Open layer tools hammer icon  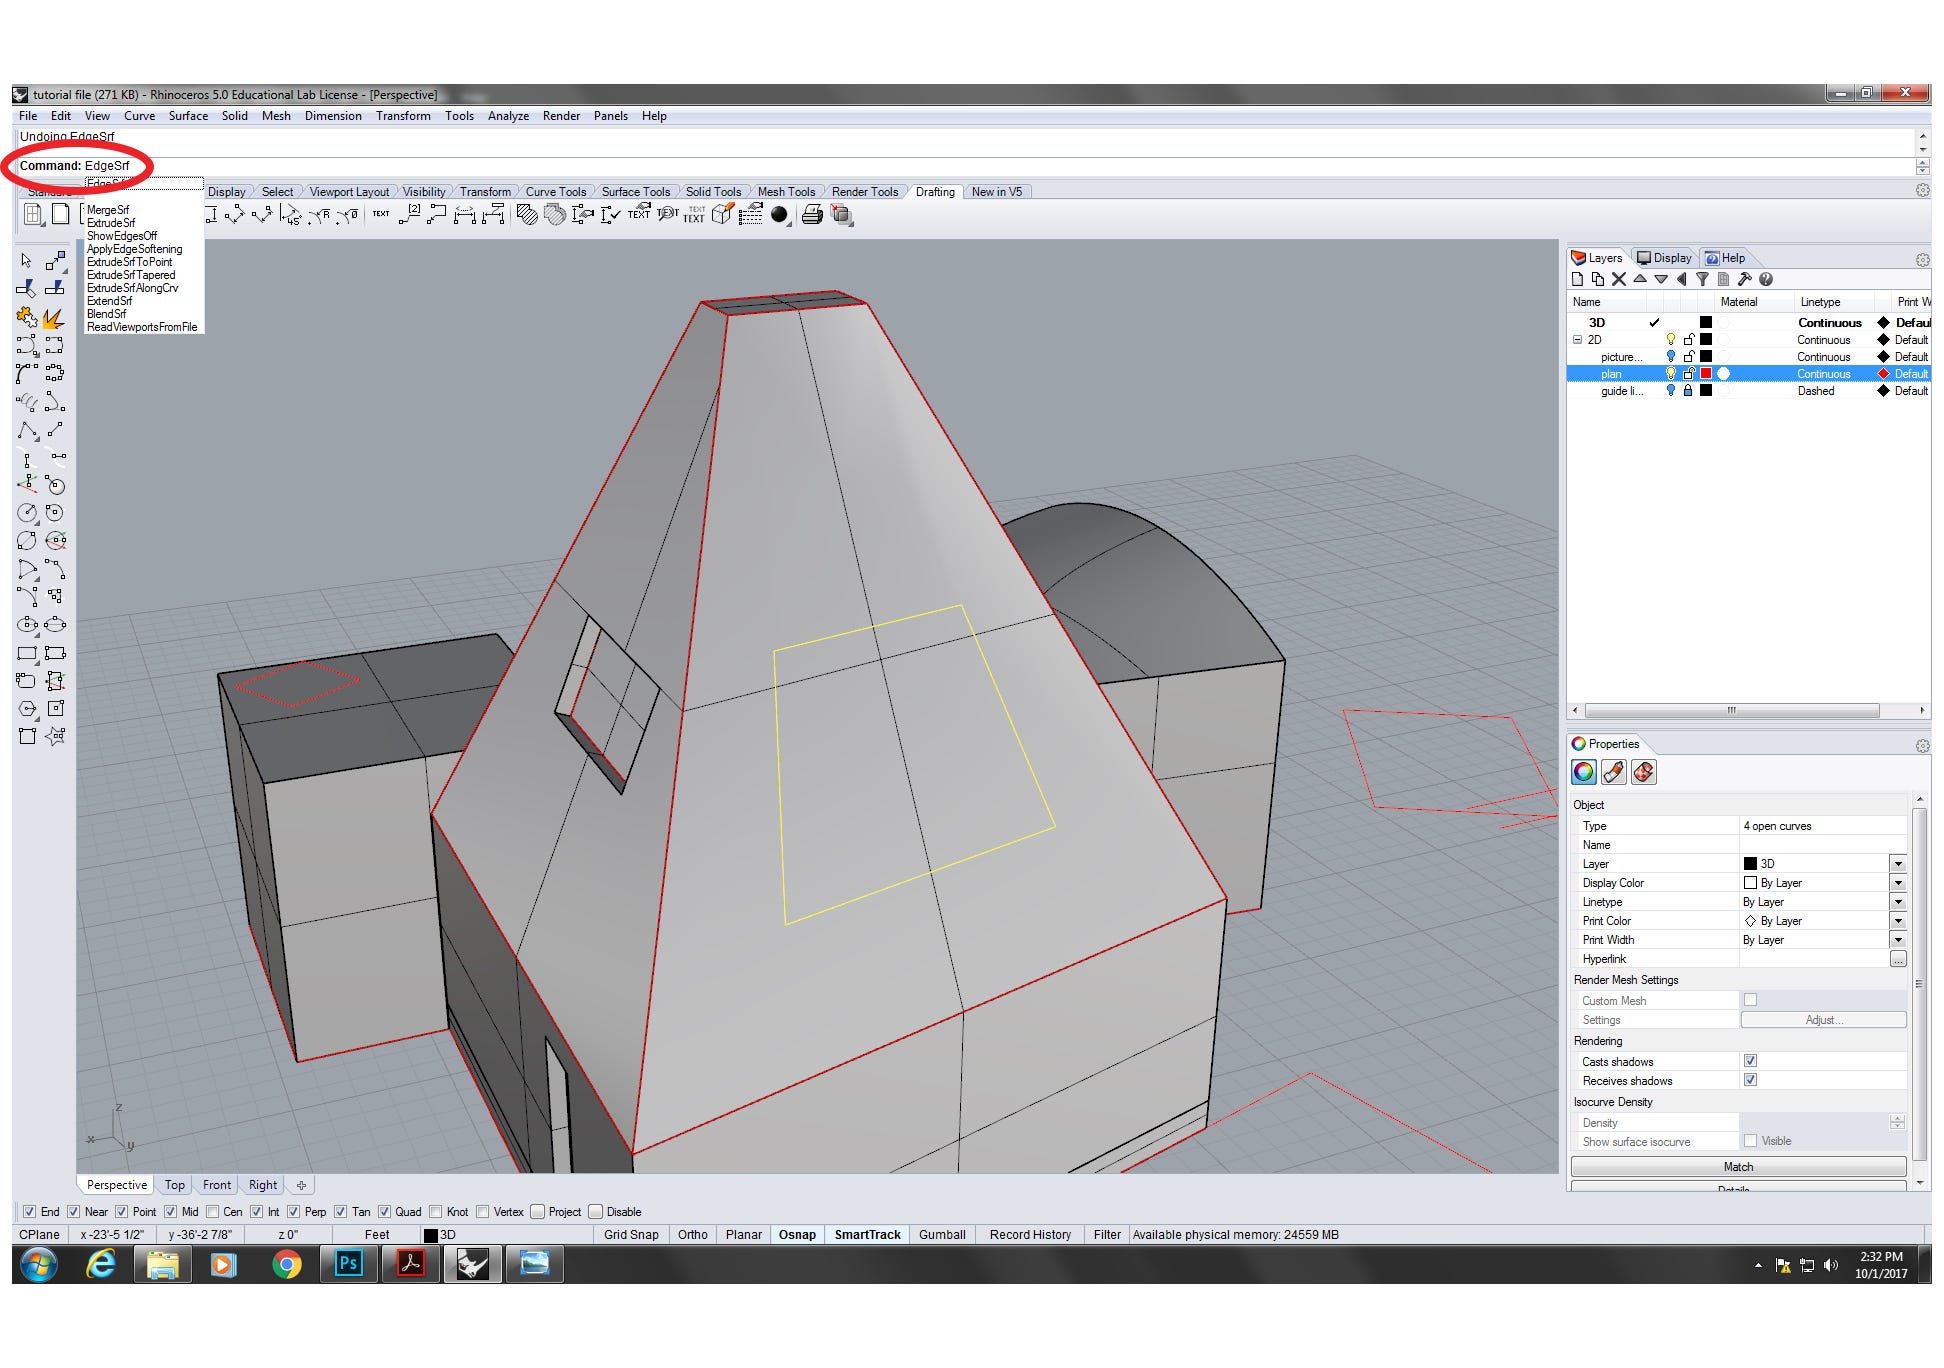click(x=1744, y=280)
